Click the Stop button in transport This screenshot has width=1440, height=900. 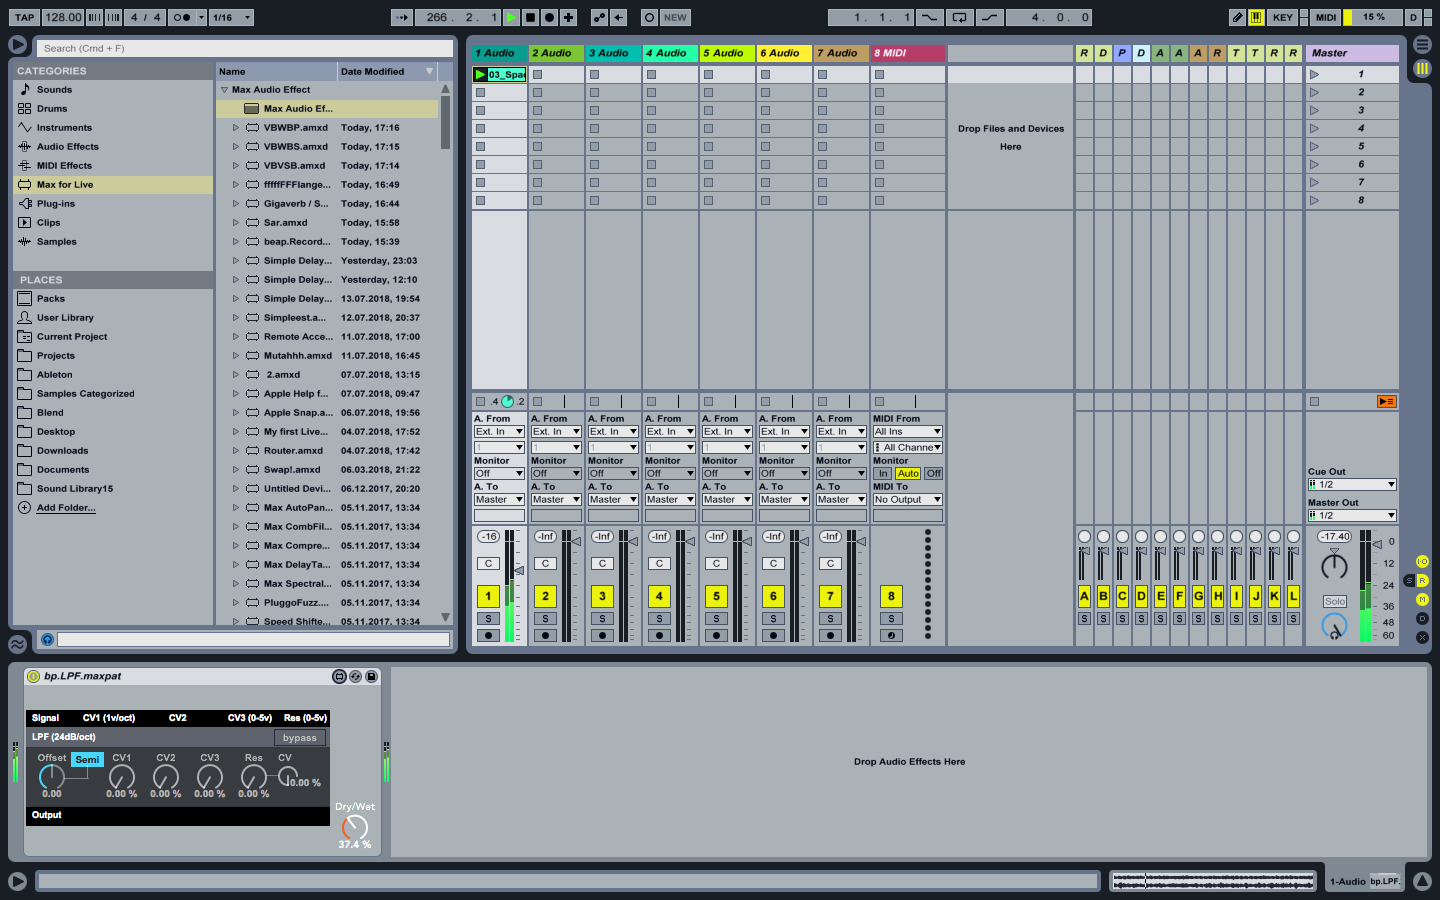click(530, 17)
